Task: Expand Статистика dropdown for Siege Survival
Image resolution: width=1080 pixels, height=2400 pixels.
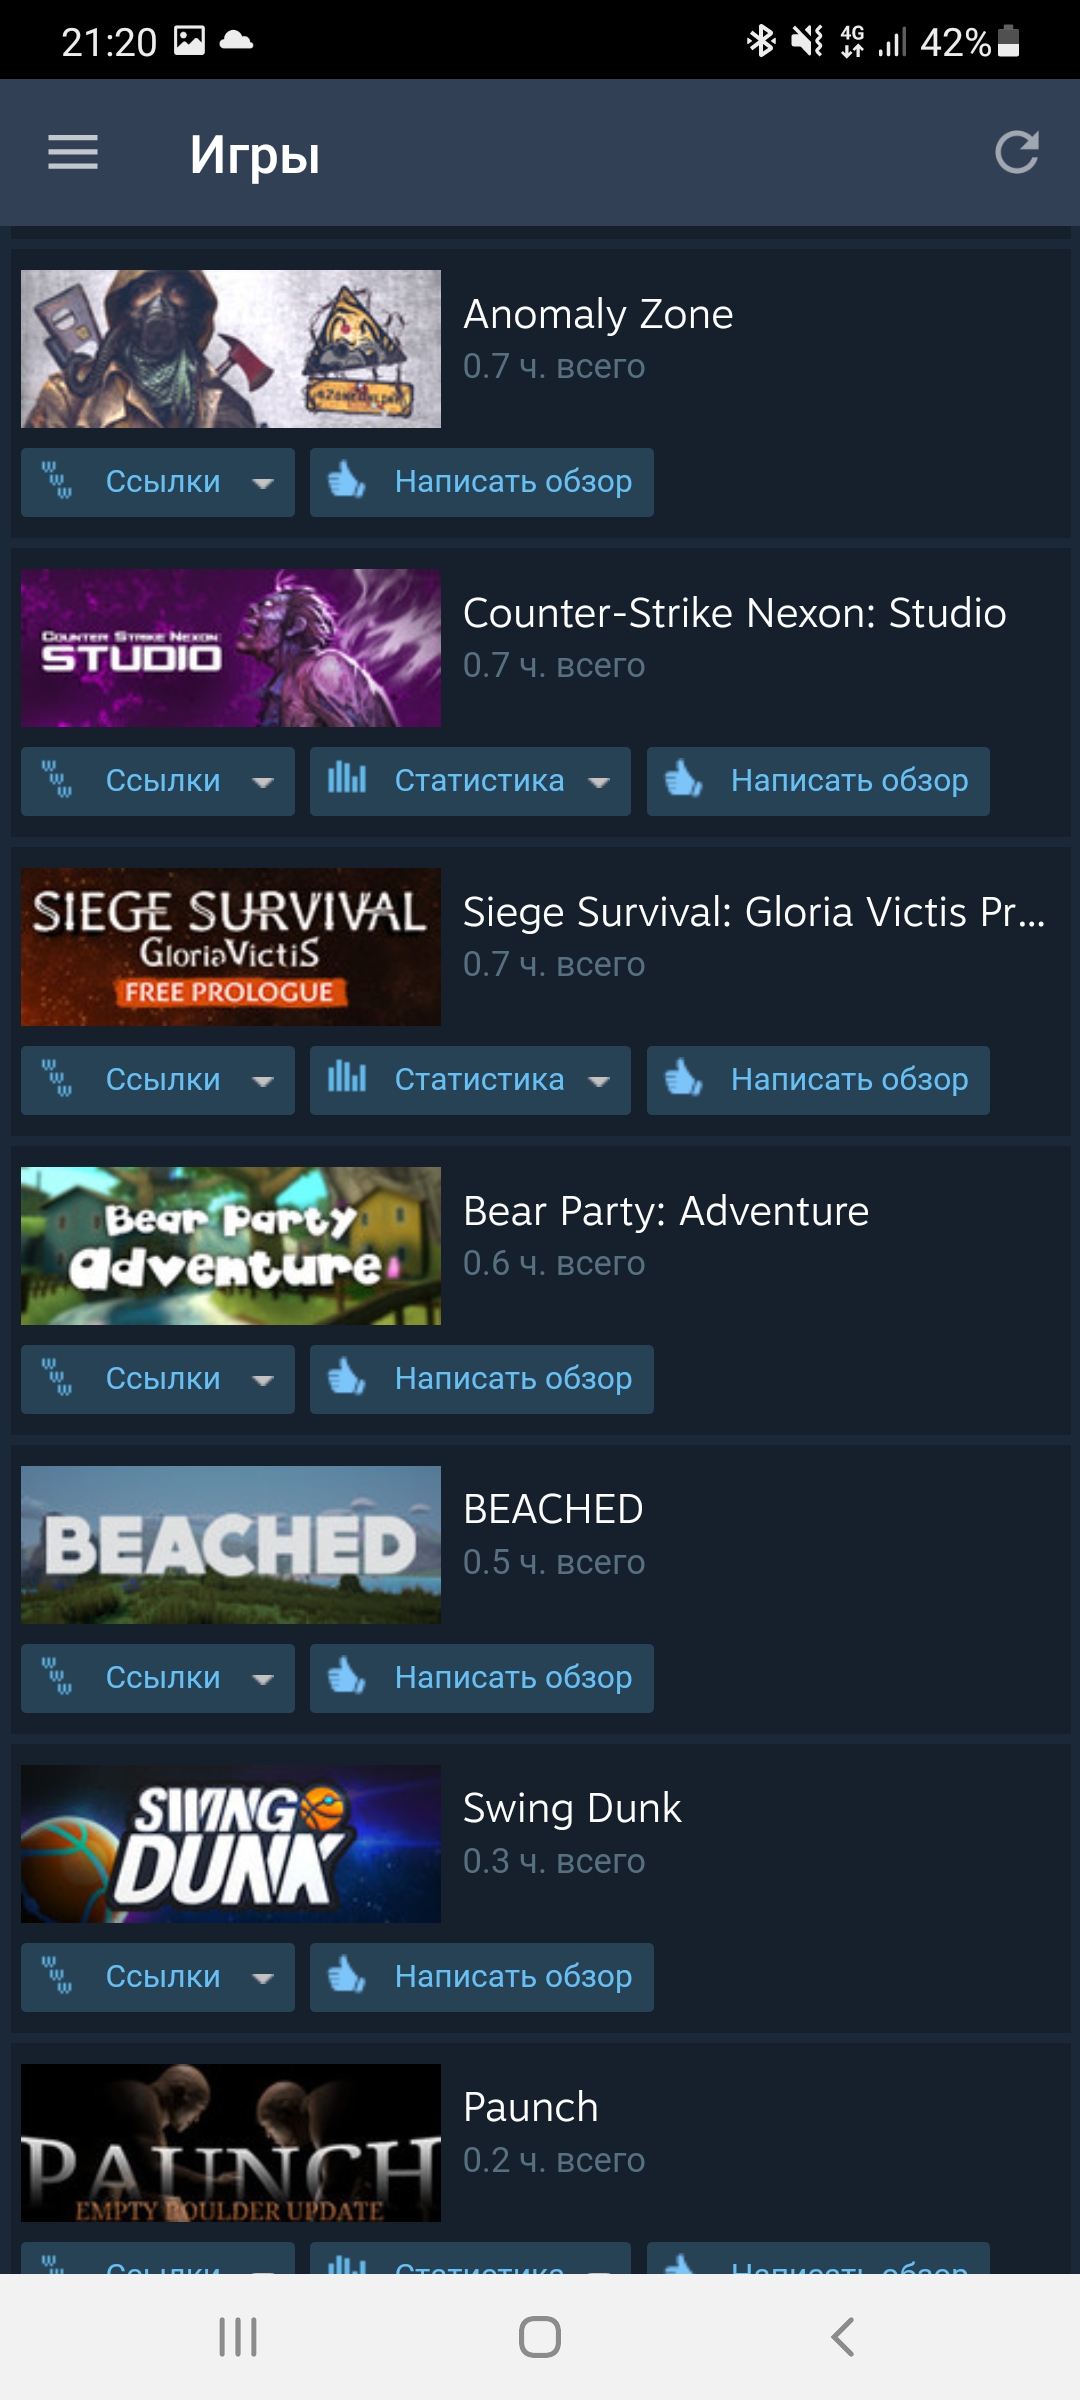Action: click(470, 1080)
